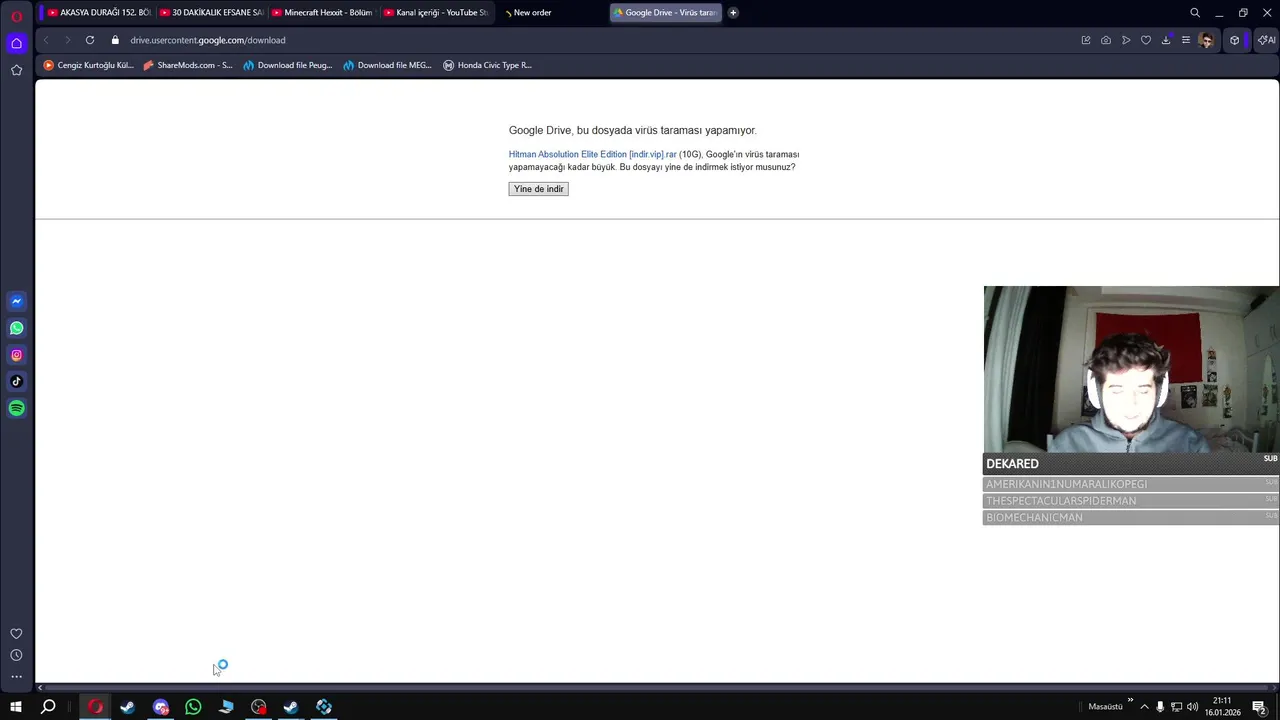Open the volume speaker tray icon

pos(1193,707)
